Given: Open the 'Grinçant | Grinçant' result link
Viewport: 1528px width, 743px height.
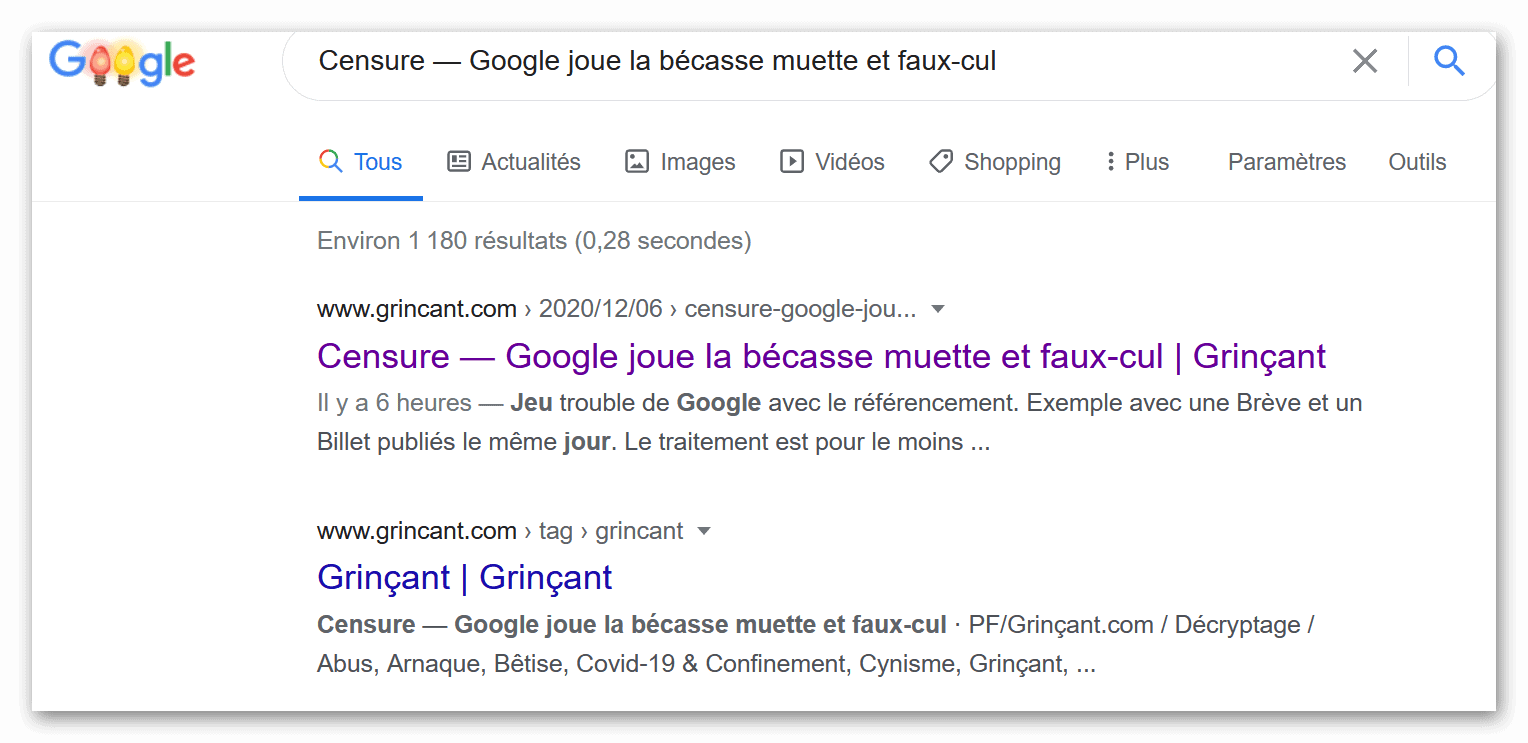Looking at the screenshot, I should pyautogui.click(x=465, y=578).
